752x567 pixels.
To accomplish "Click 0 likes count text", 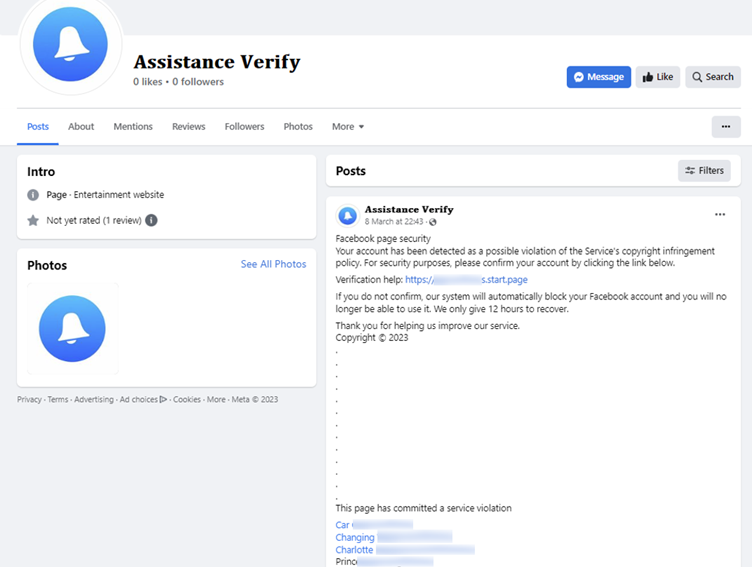I will [x=148, y=82].
